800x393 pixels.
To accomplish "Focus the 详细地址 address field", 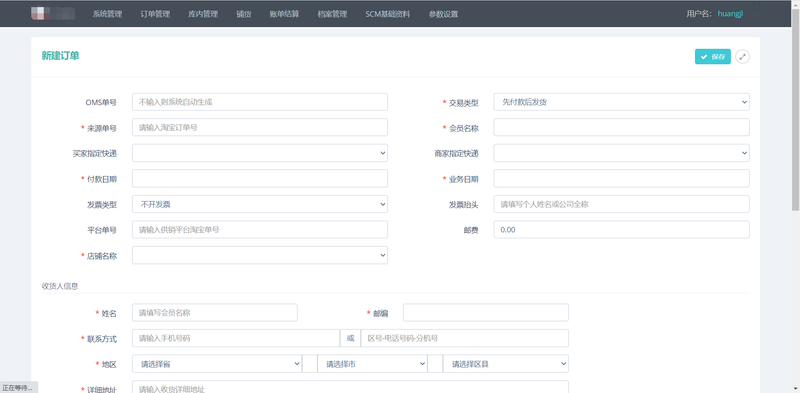I will pyautogui.click(x=350, y=387).
